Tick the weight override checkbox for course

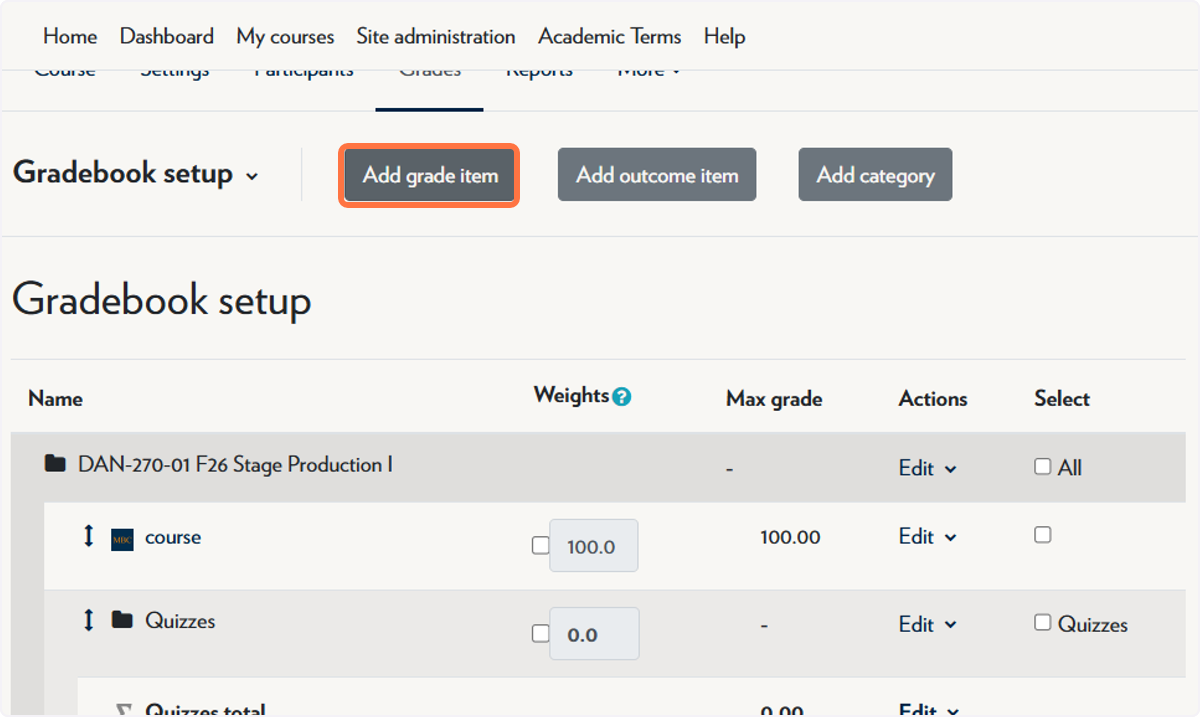pyautogui.click(x=540, y=546)
